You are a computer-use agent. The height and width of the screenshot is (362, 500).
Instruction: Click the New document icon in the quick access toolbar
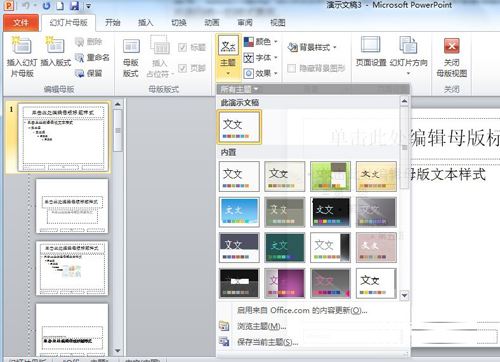[60, 6]
